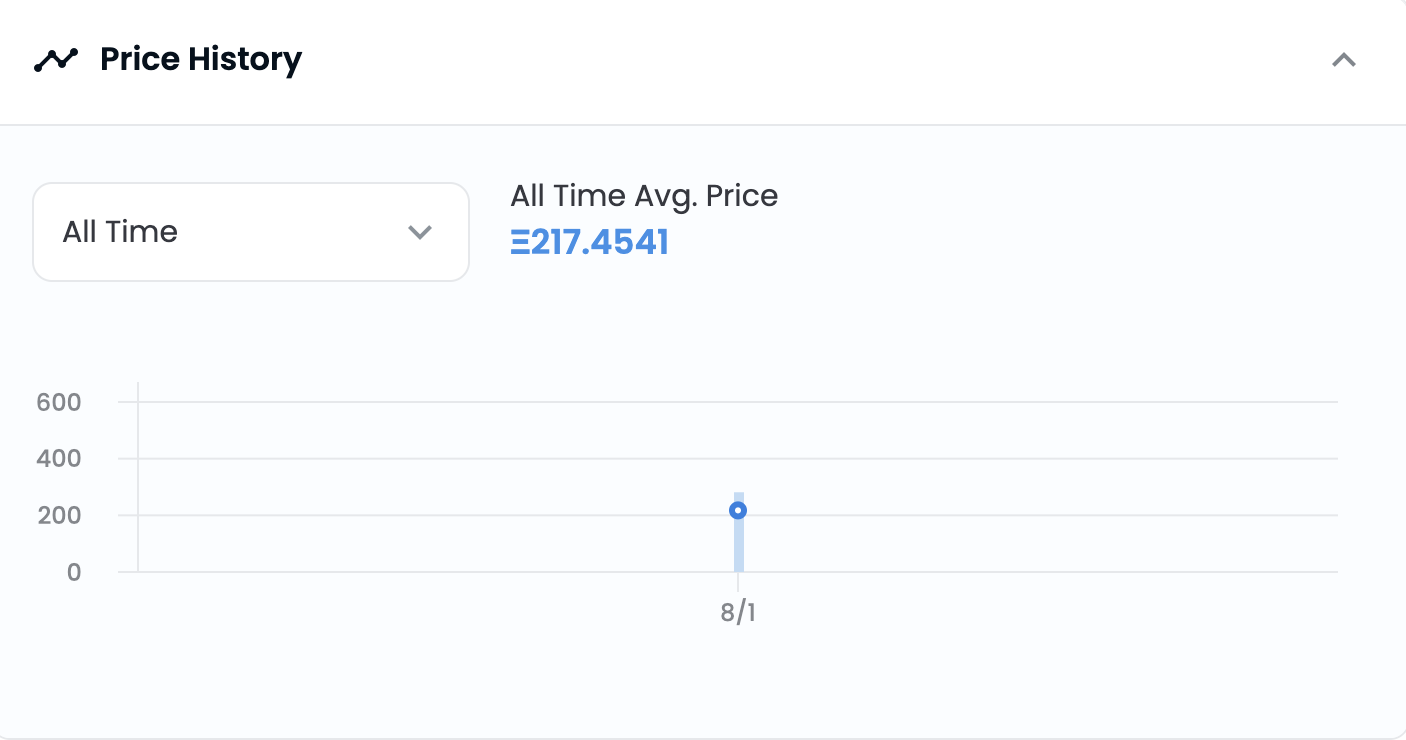Click the 400 horizontal gridline
Viewport: 1406px width, 740px height.
pyautogui.click(x=728, y=459)
